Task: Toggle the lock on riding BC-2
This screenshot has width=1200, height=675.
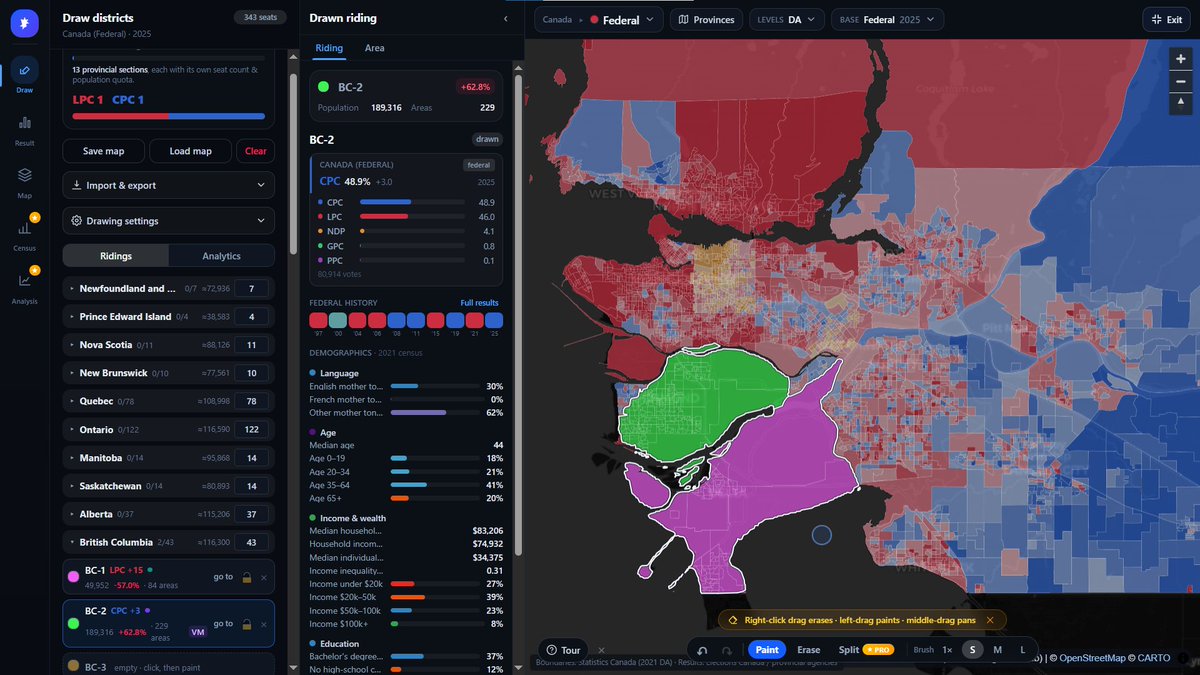Action: coord(246,624)
